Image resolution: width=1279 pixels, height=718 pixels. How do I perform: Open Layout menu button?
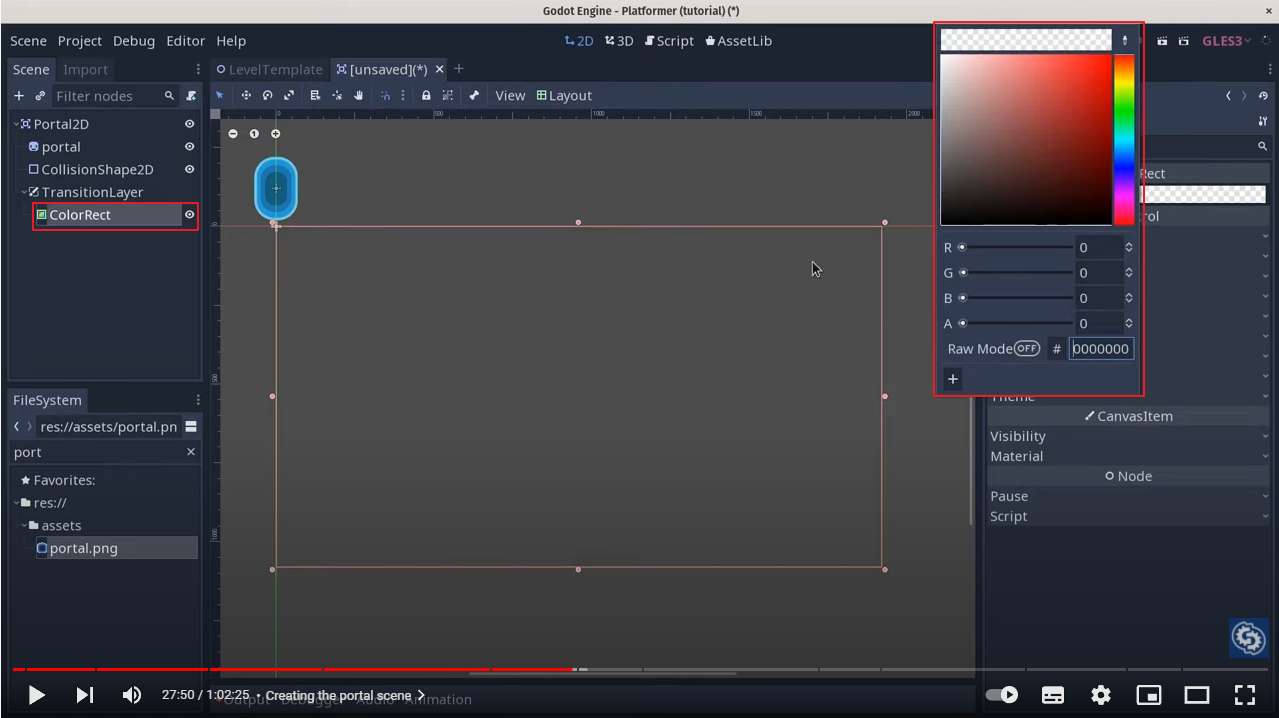point(564,95)
